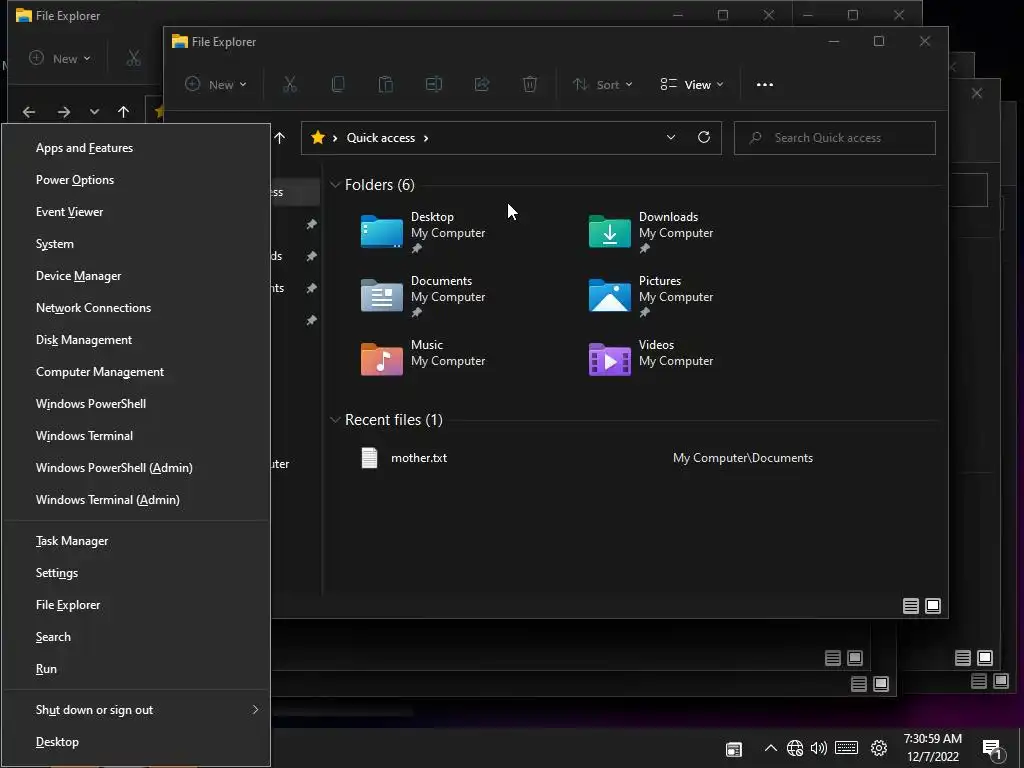Image resolution: width=1024 pixels, height=768 pixels.
Task: Click the My Computer\Documents path text
Action: 743,458
